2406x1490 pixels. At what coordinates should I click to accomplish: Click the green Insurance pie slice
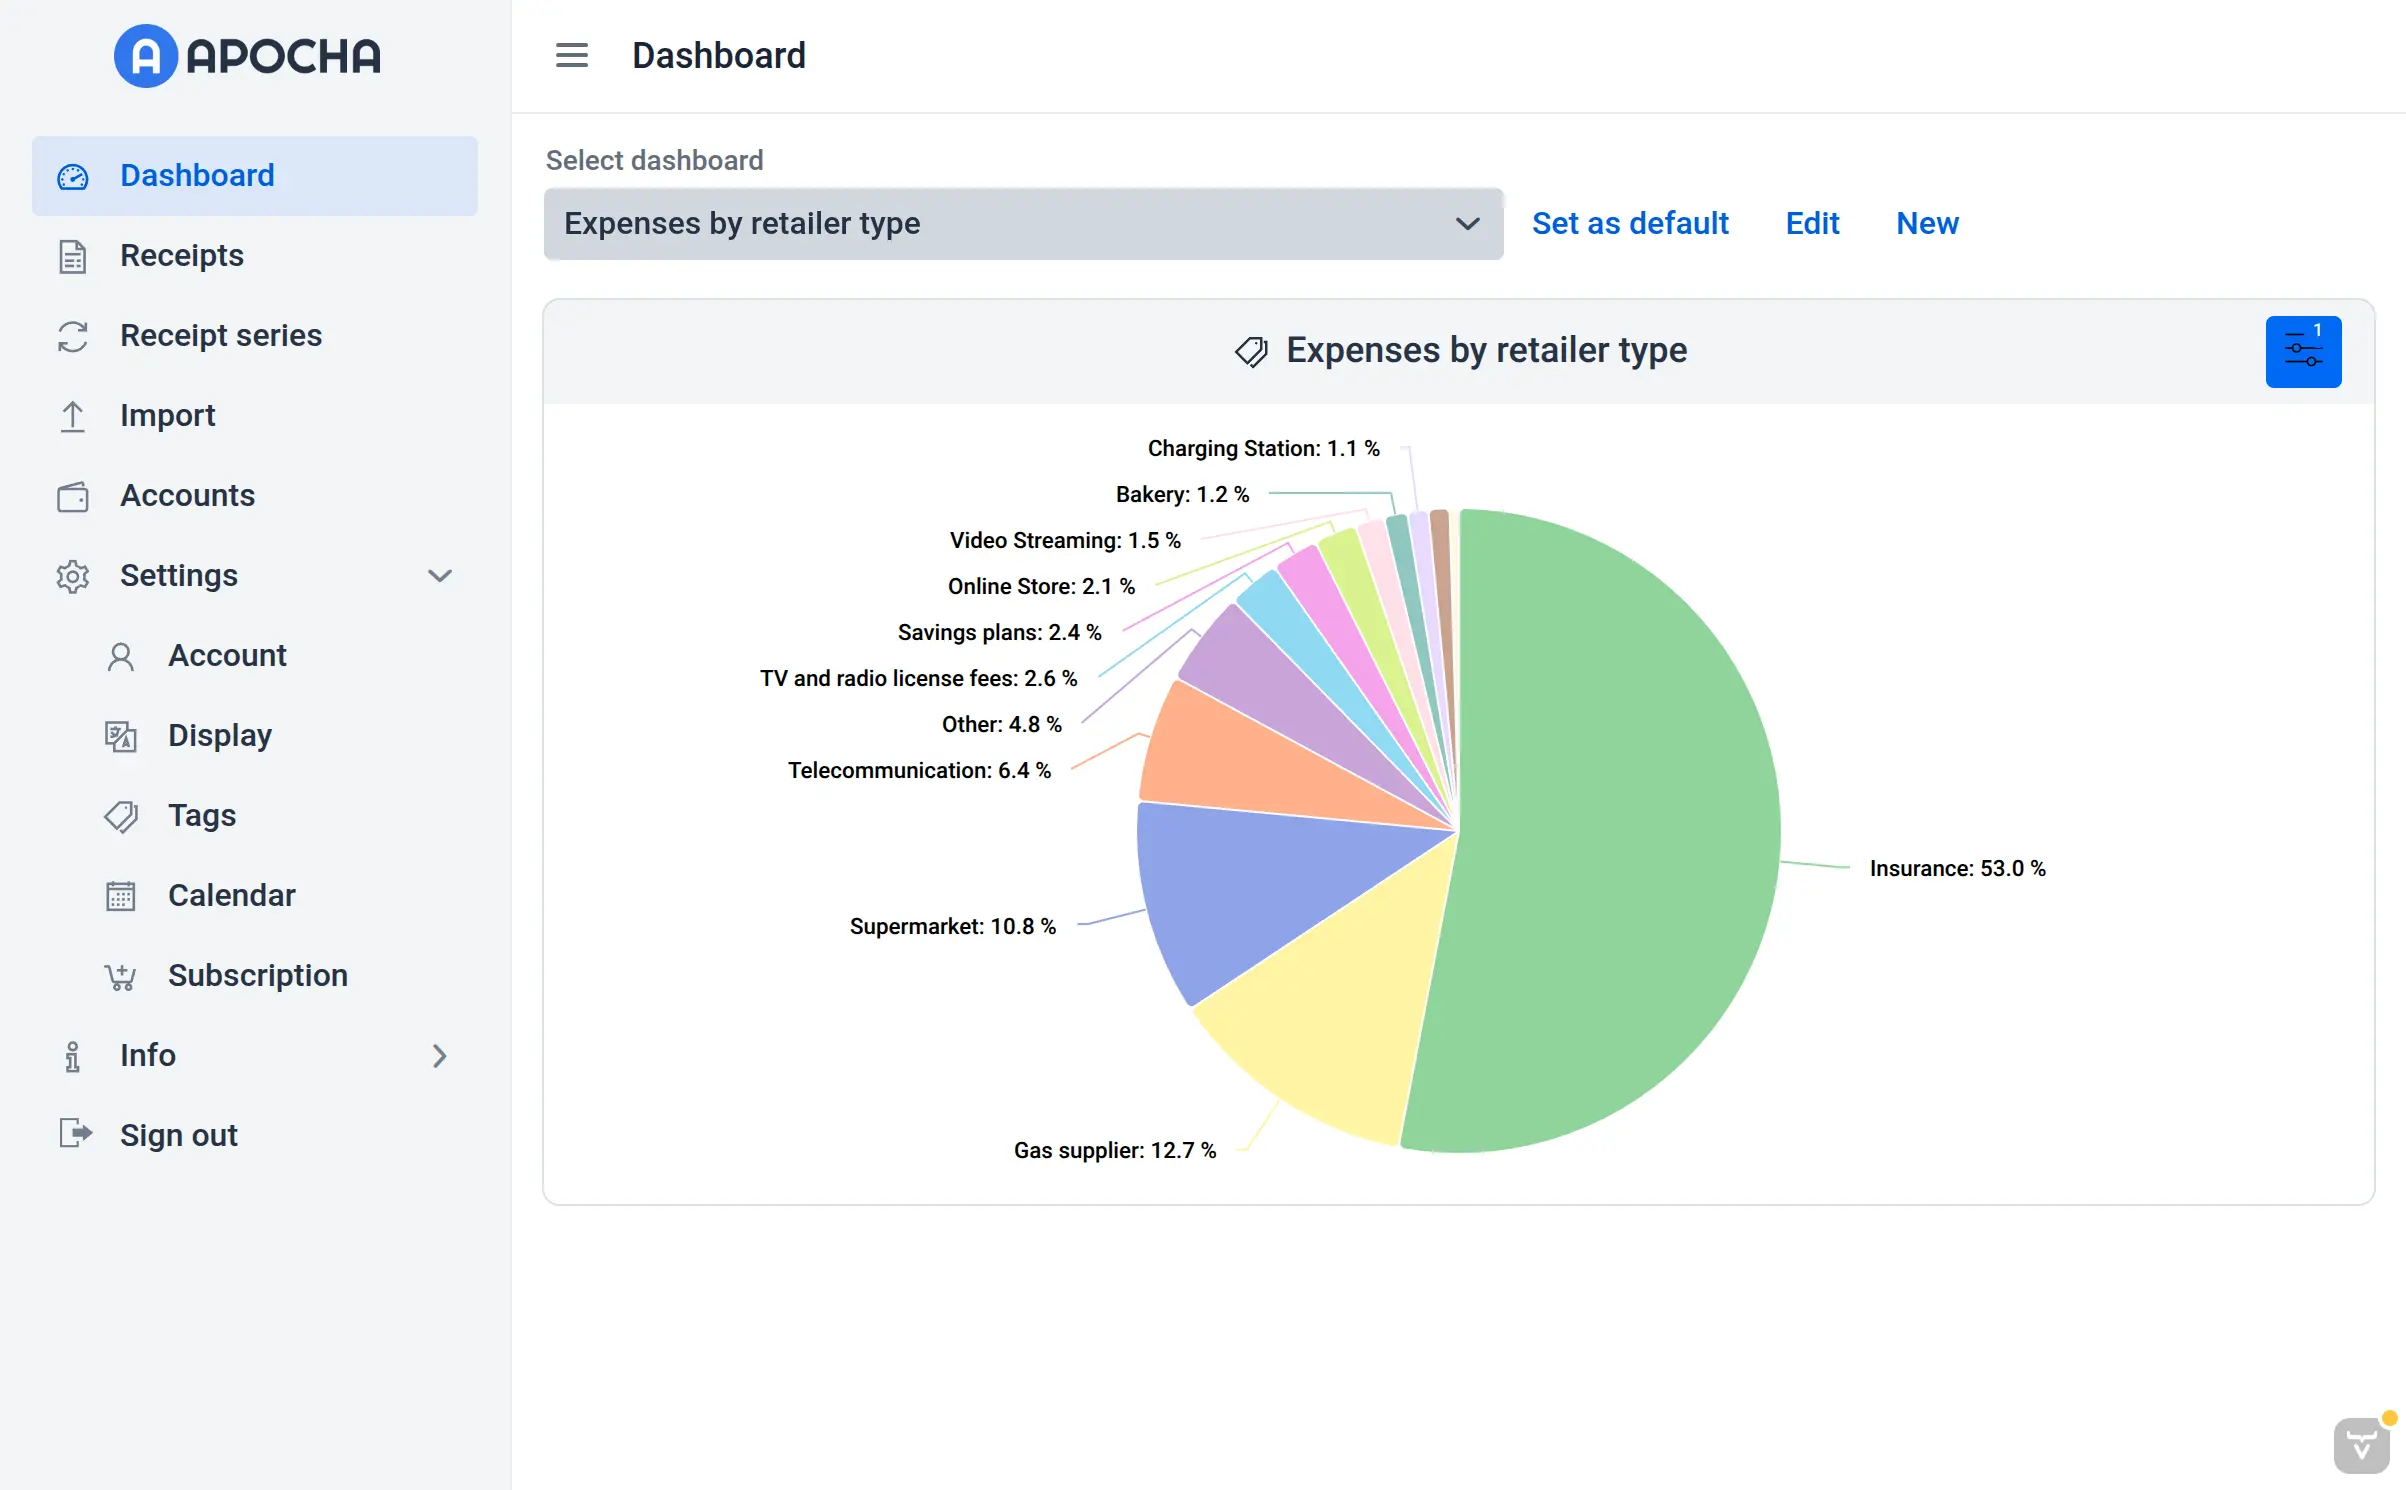click(1620, 830)
